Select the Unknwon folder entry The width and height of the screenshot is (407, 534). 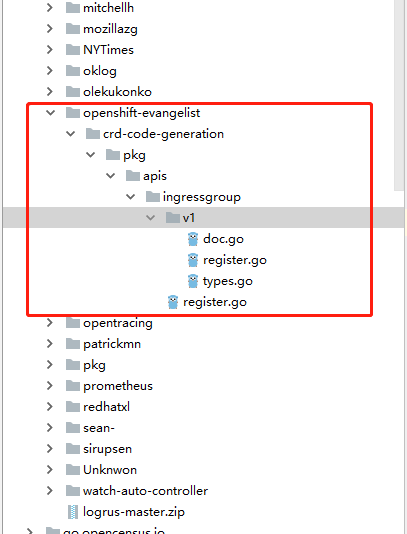coord(110,470)
